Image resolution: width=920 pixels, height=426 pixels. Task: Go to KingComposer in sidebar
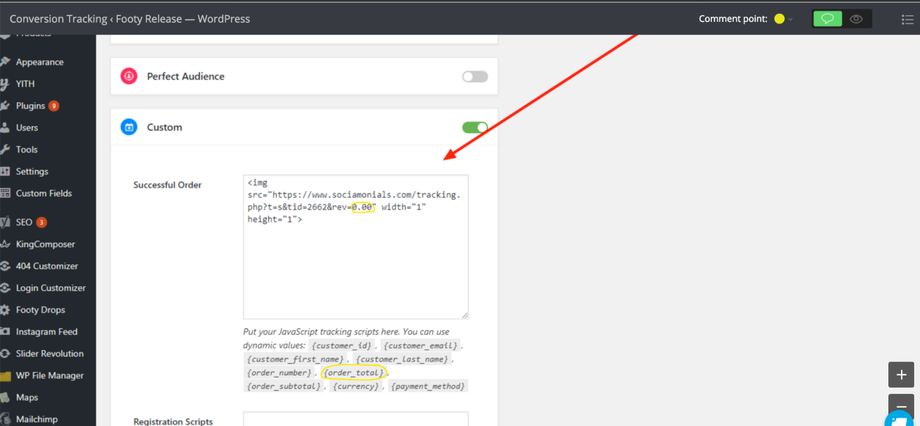[45, 244]
